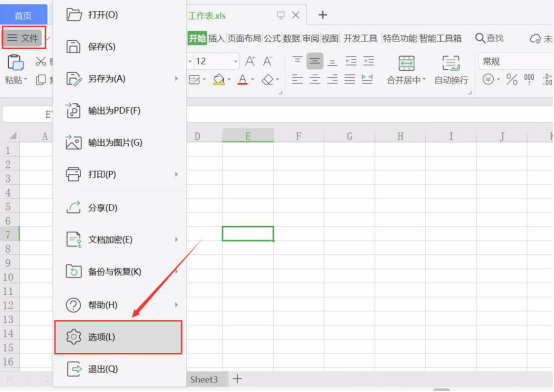Click the distributed alignment icon
The image size is (554, 392).
click(x=367, y=80)
